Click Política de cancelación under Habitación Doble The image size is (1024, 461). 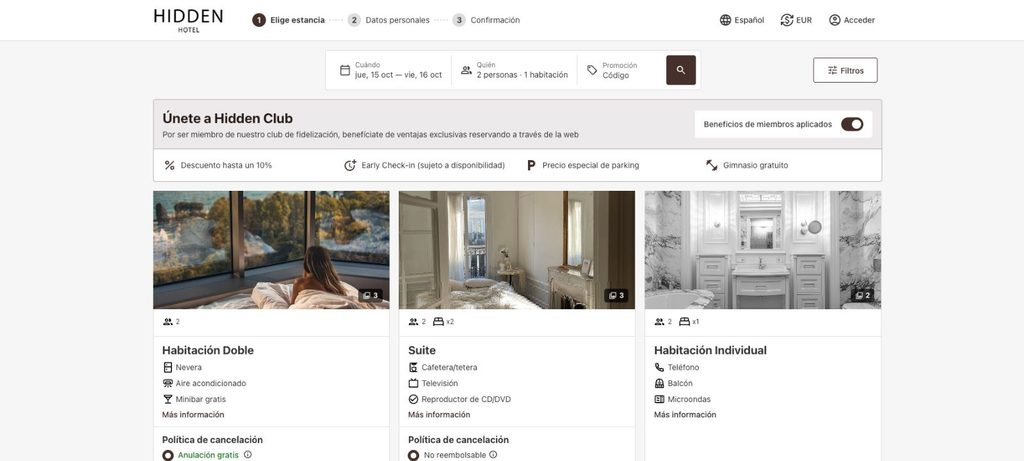click(x=212, y=440)
